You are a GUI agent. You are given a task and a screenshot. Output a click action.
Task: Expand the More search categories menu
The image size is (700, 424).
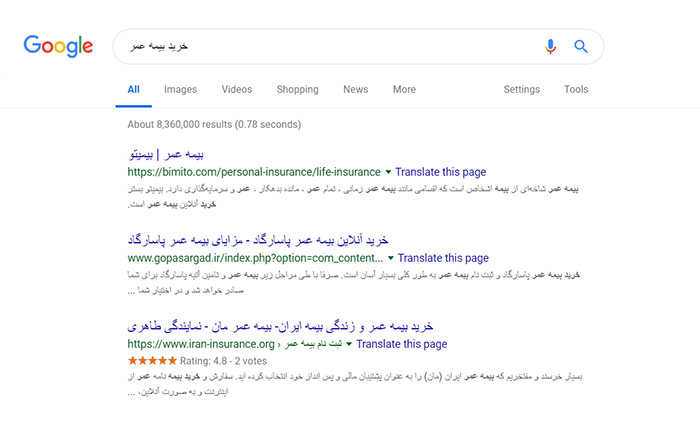[x=404, y=89]
